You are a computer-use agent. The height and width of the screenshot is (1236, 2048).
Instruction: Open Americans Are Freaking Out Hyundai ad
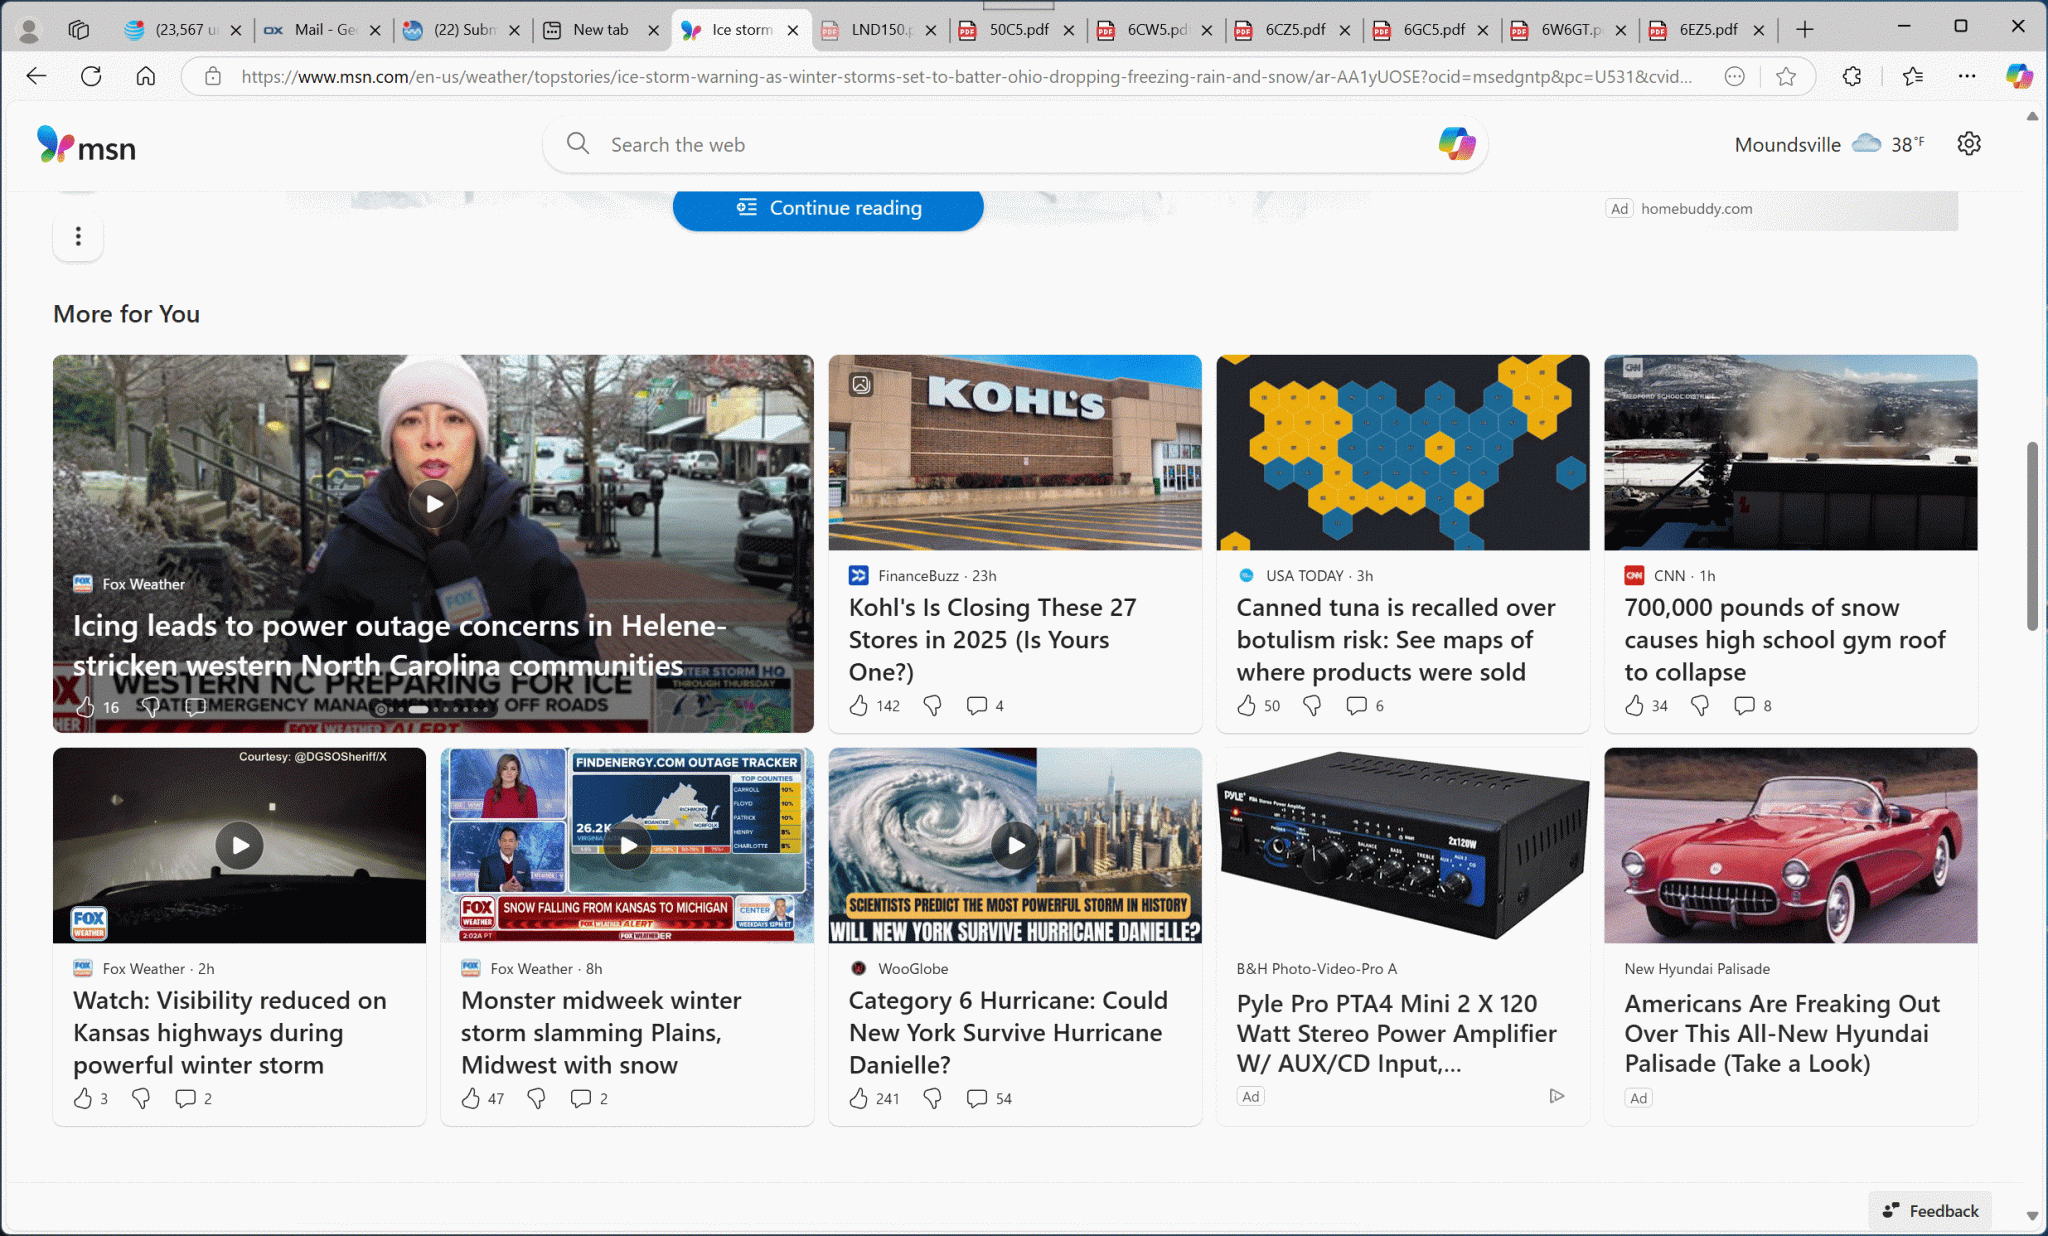coord(1782,1034)
